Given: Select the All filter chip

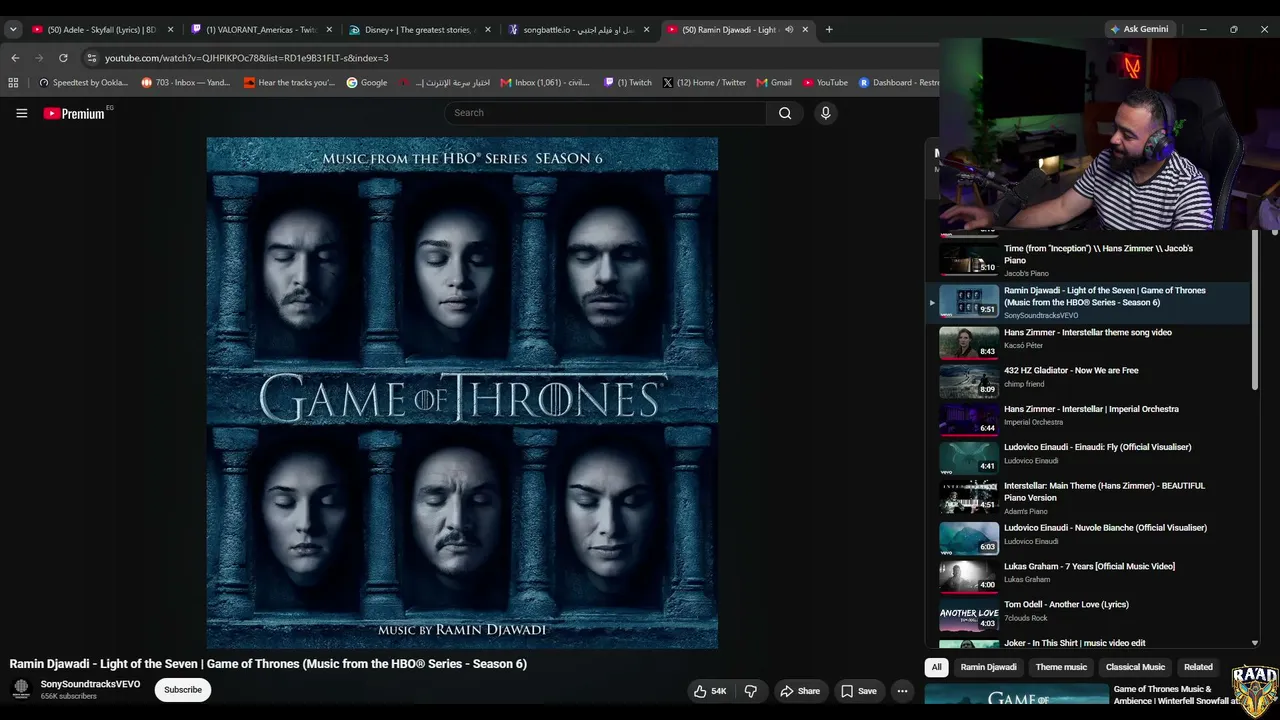Looking at the screenshot, I should tap(936, 667).
